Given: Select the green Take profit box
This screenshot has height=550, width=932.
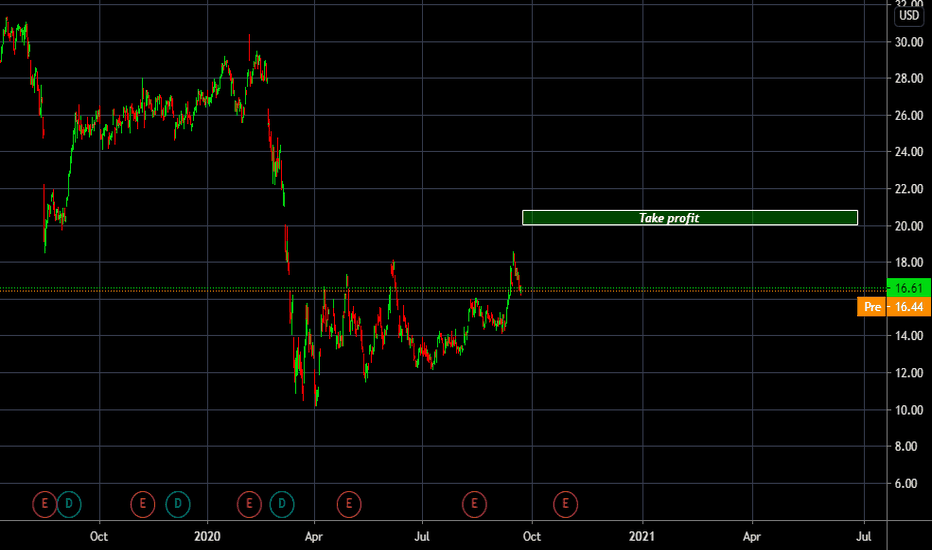Looking at the screenshot, I should [x=689, y=218].
